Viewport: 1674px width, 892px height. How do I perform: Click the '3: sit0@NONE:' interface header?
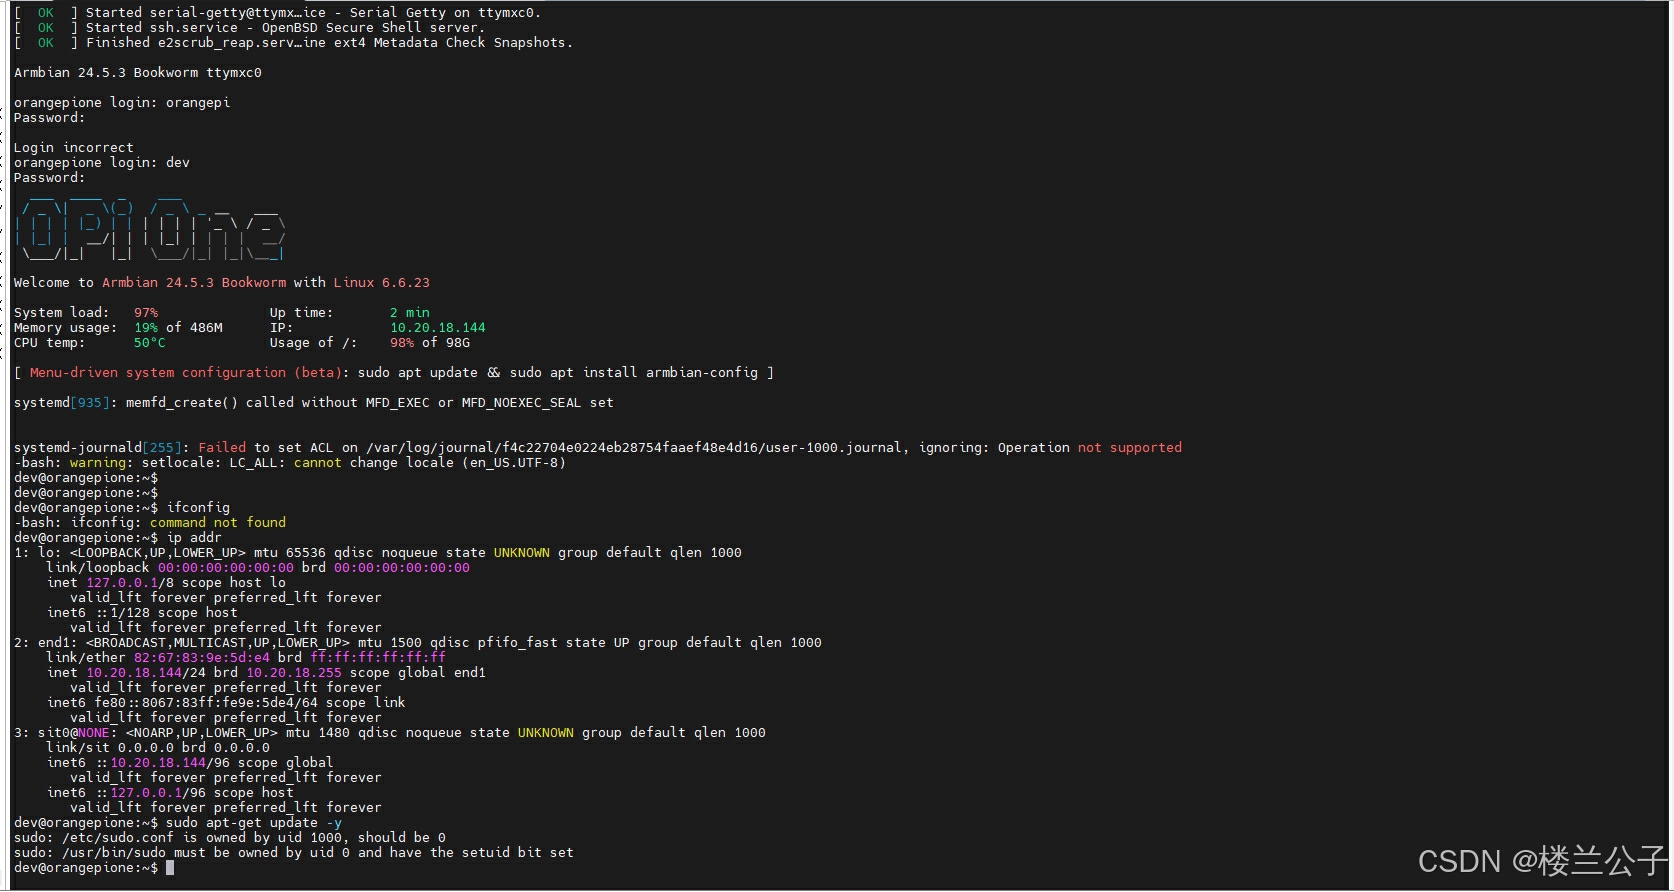pyautogui.click(x=66, y=733)
